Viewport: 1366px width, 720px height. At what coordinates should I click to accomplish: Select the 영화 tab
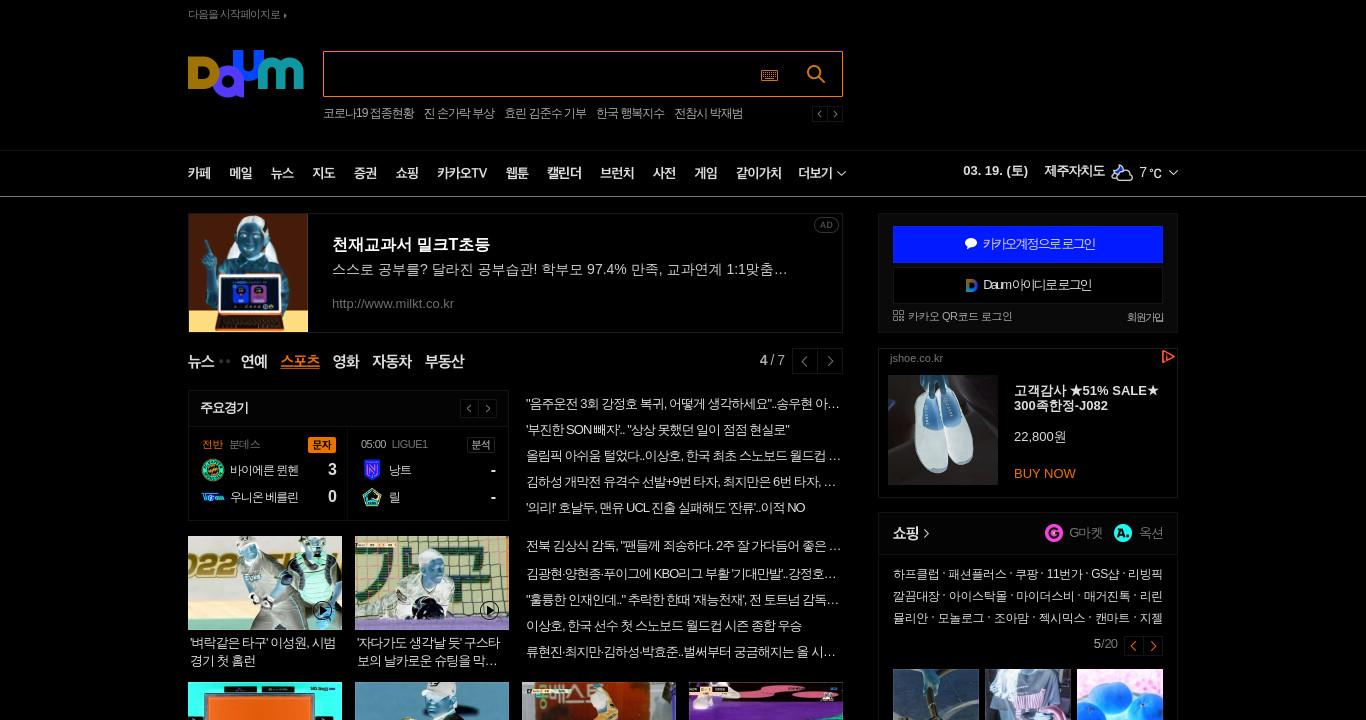pos(346,361)
